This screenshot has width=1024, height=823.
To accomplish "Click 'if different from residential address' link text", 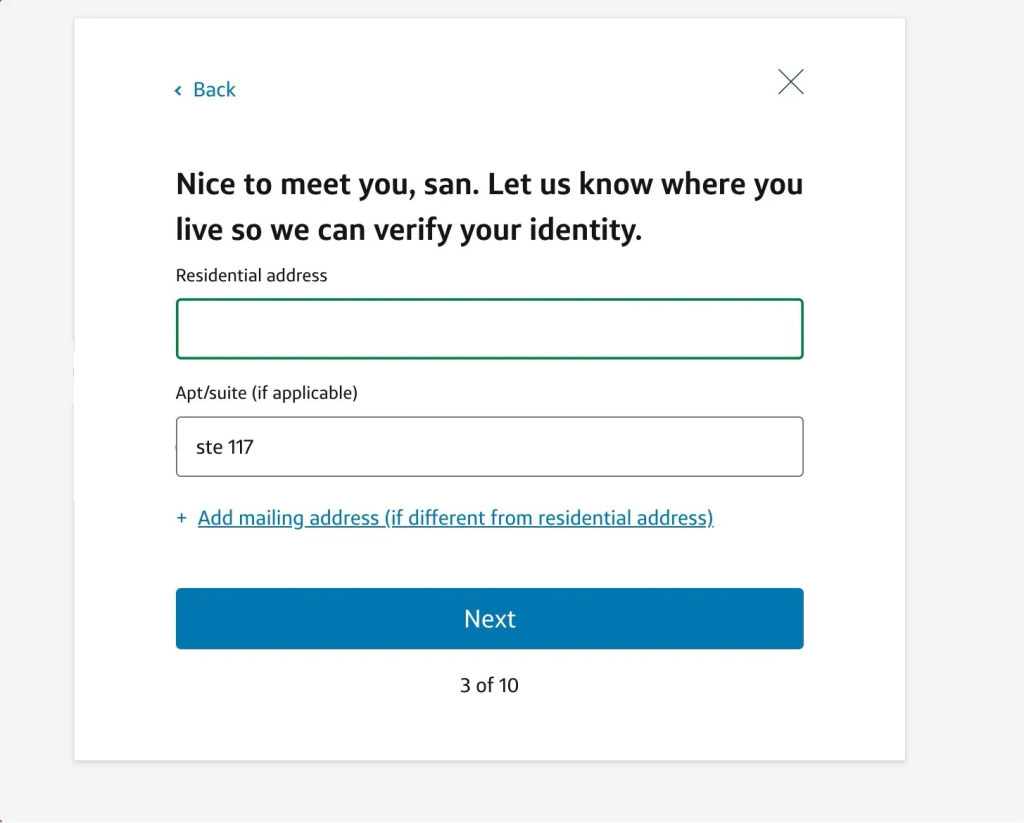I will 550,518.
